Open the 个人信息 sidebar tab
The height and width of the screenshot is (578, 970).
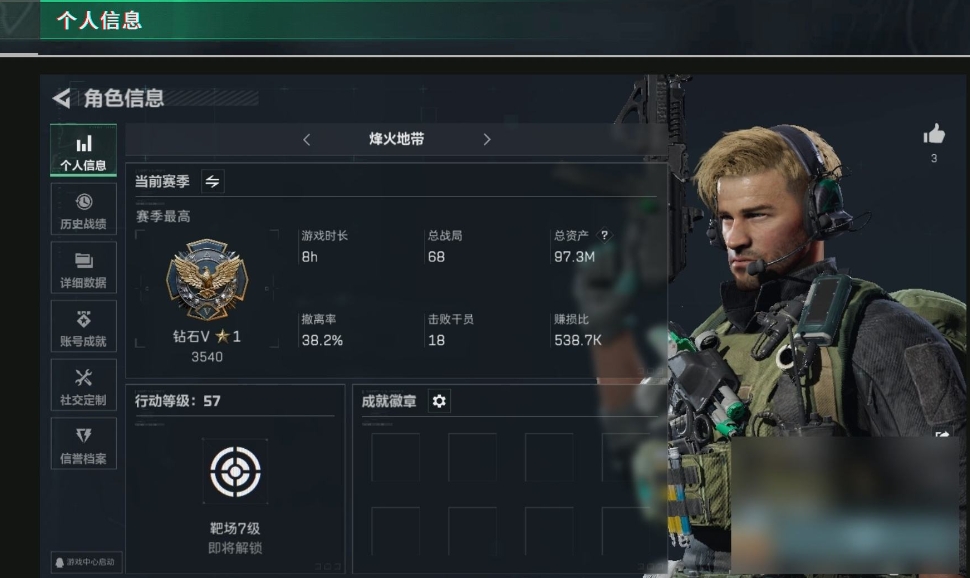click(84, 150)
